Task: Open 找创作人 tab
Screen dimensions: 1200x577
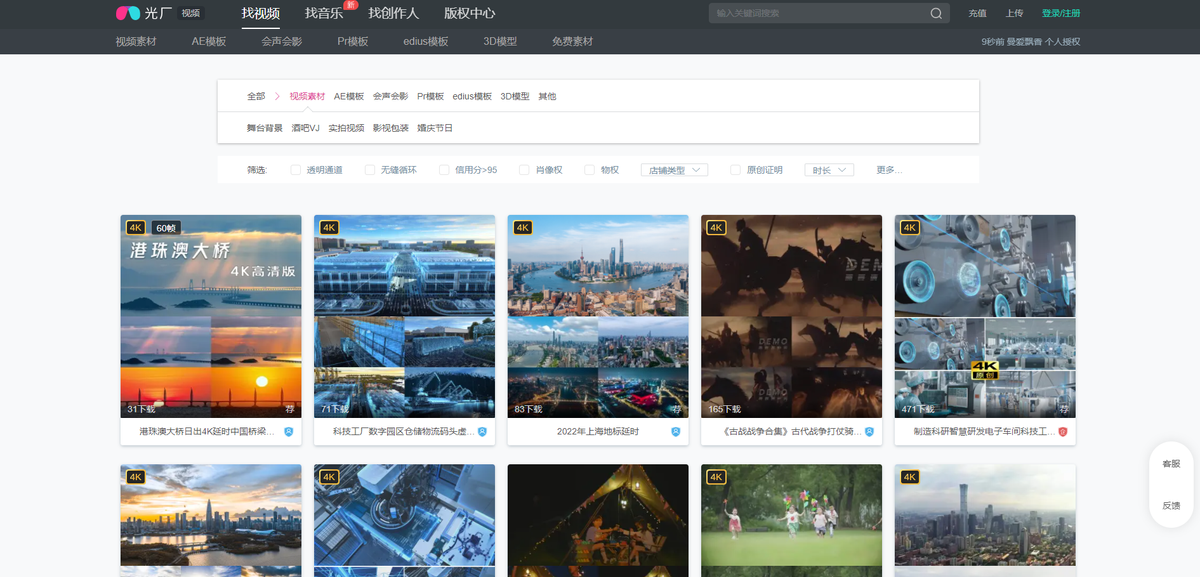Action: point(393,13)
